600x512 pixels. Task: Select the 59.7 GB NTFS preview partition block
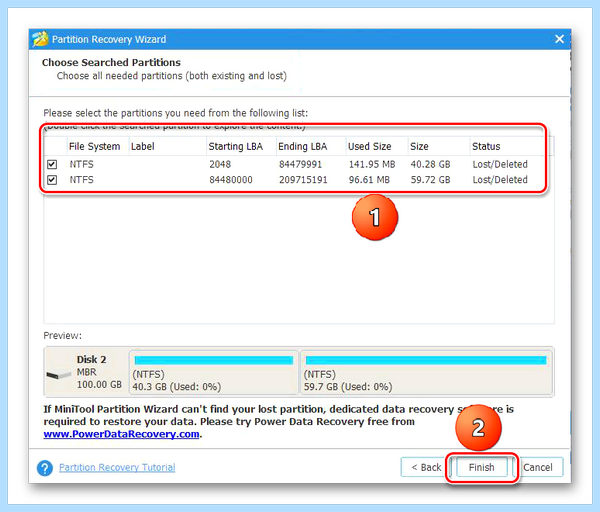tap(426, 373)
